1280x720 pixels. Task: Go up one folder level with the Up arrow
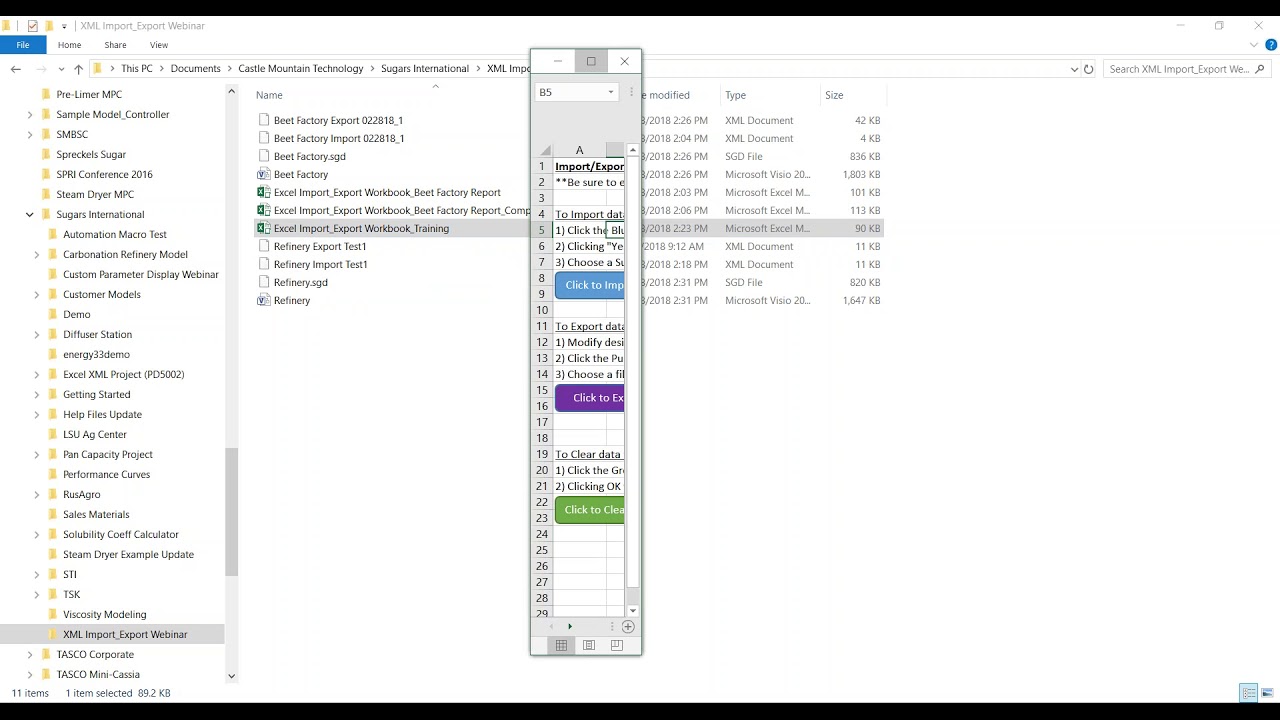(x=78, y=69)
